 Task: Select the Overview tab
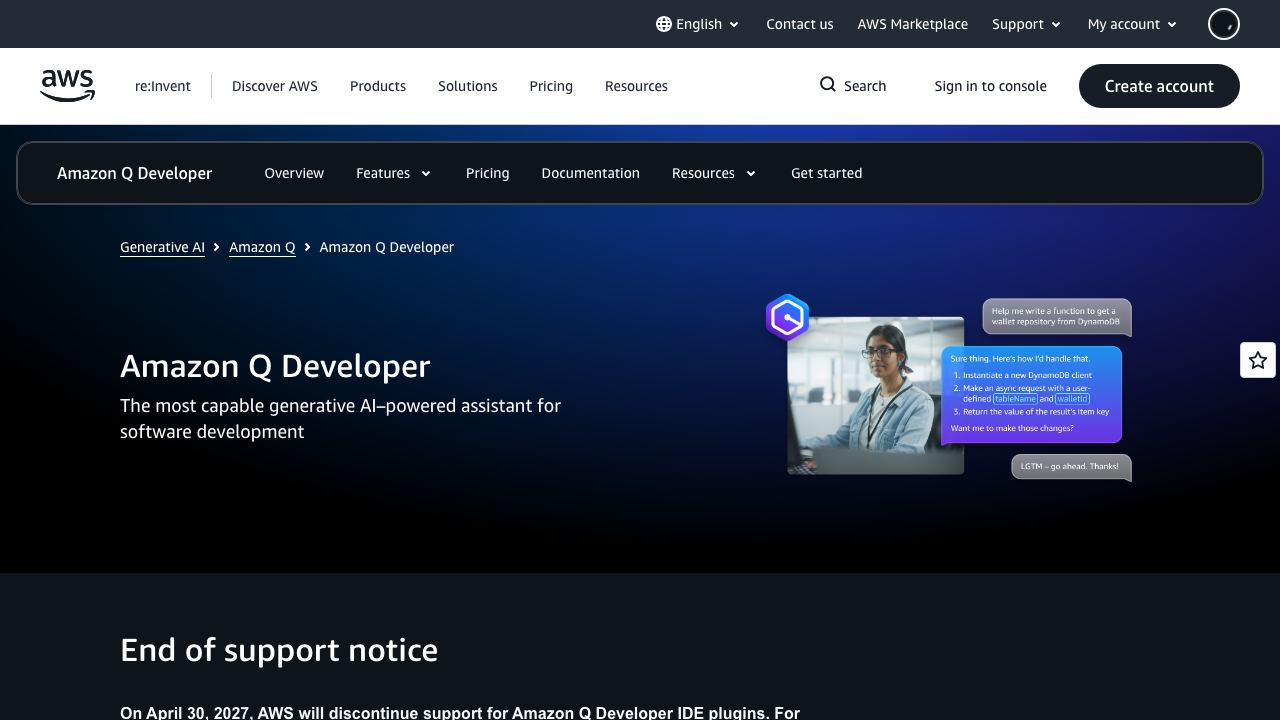(294, 173)
